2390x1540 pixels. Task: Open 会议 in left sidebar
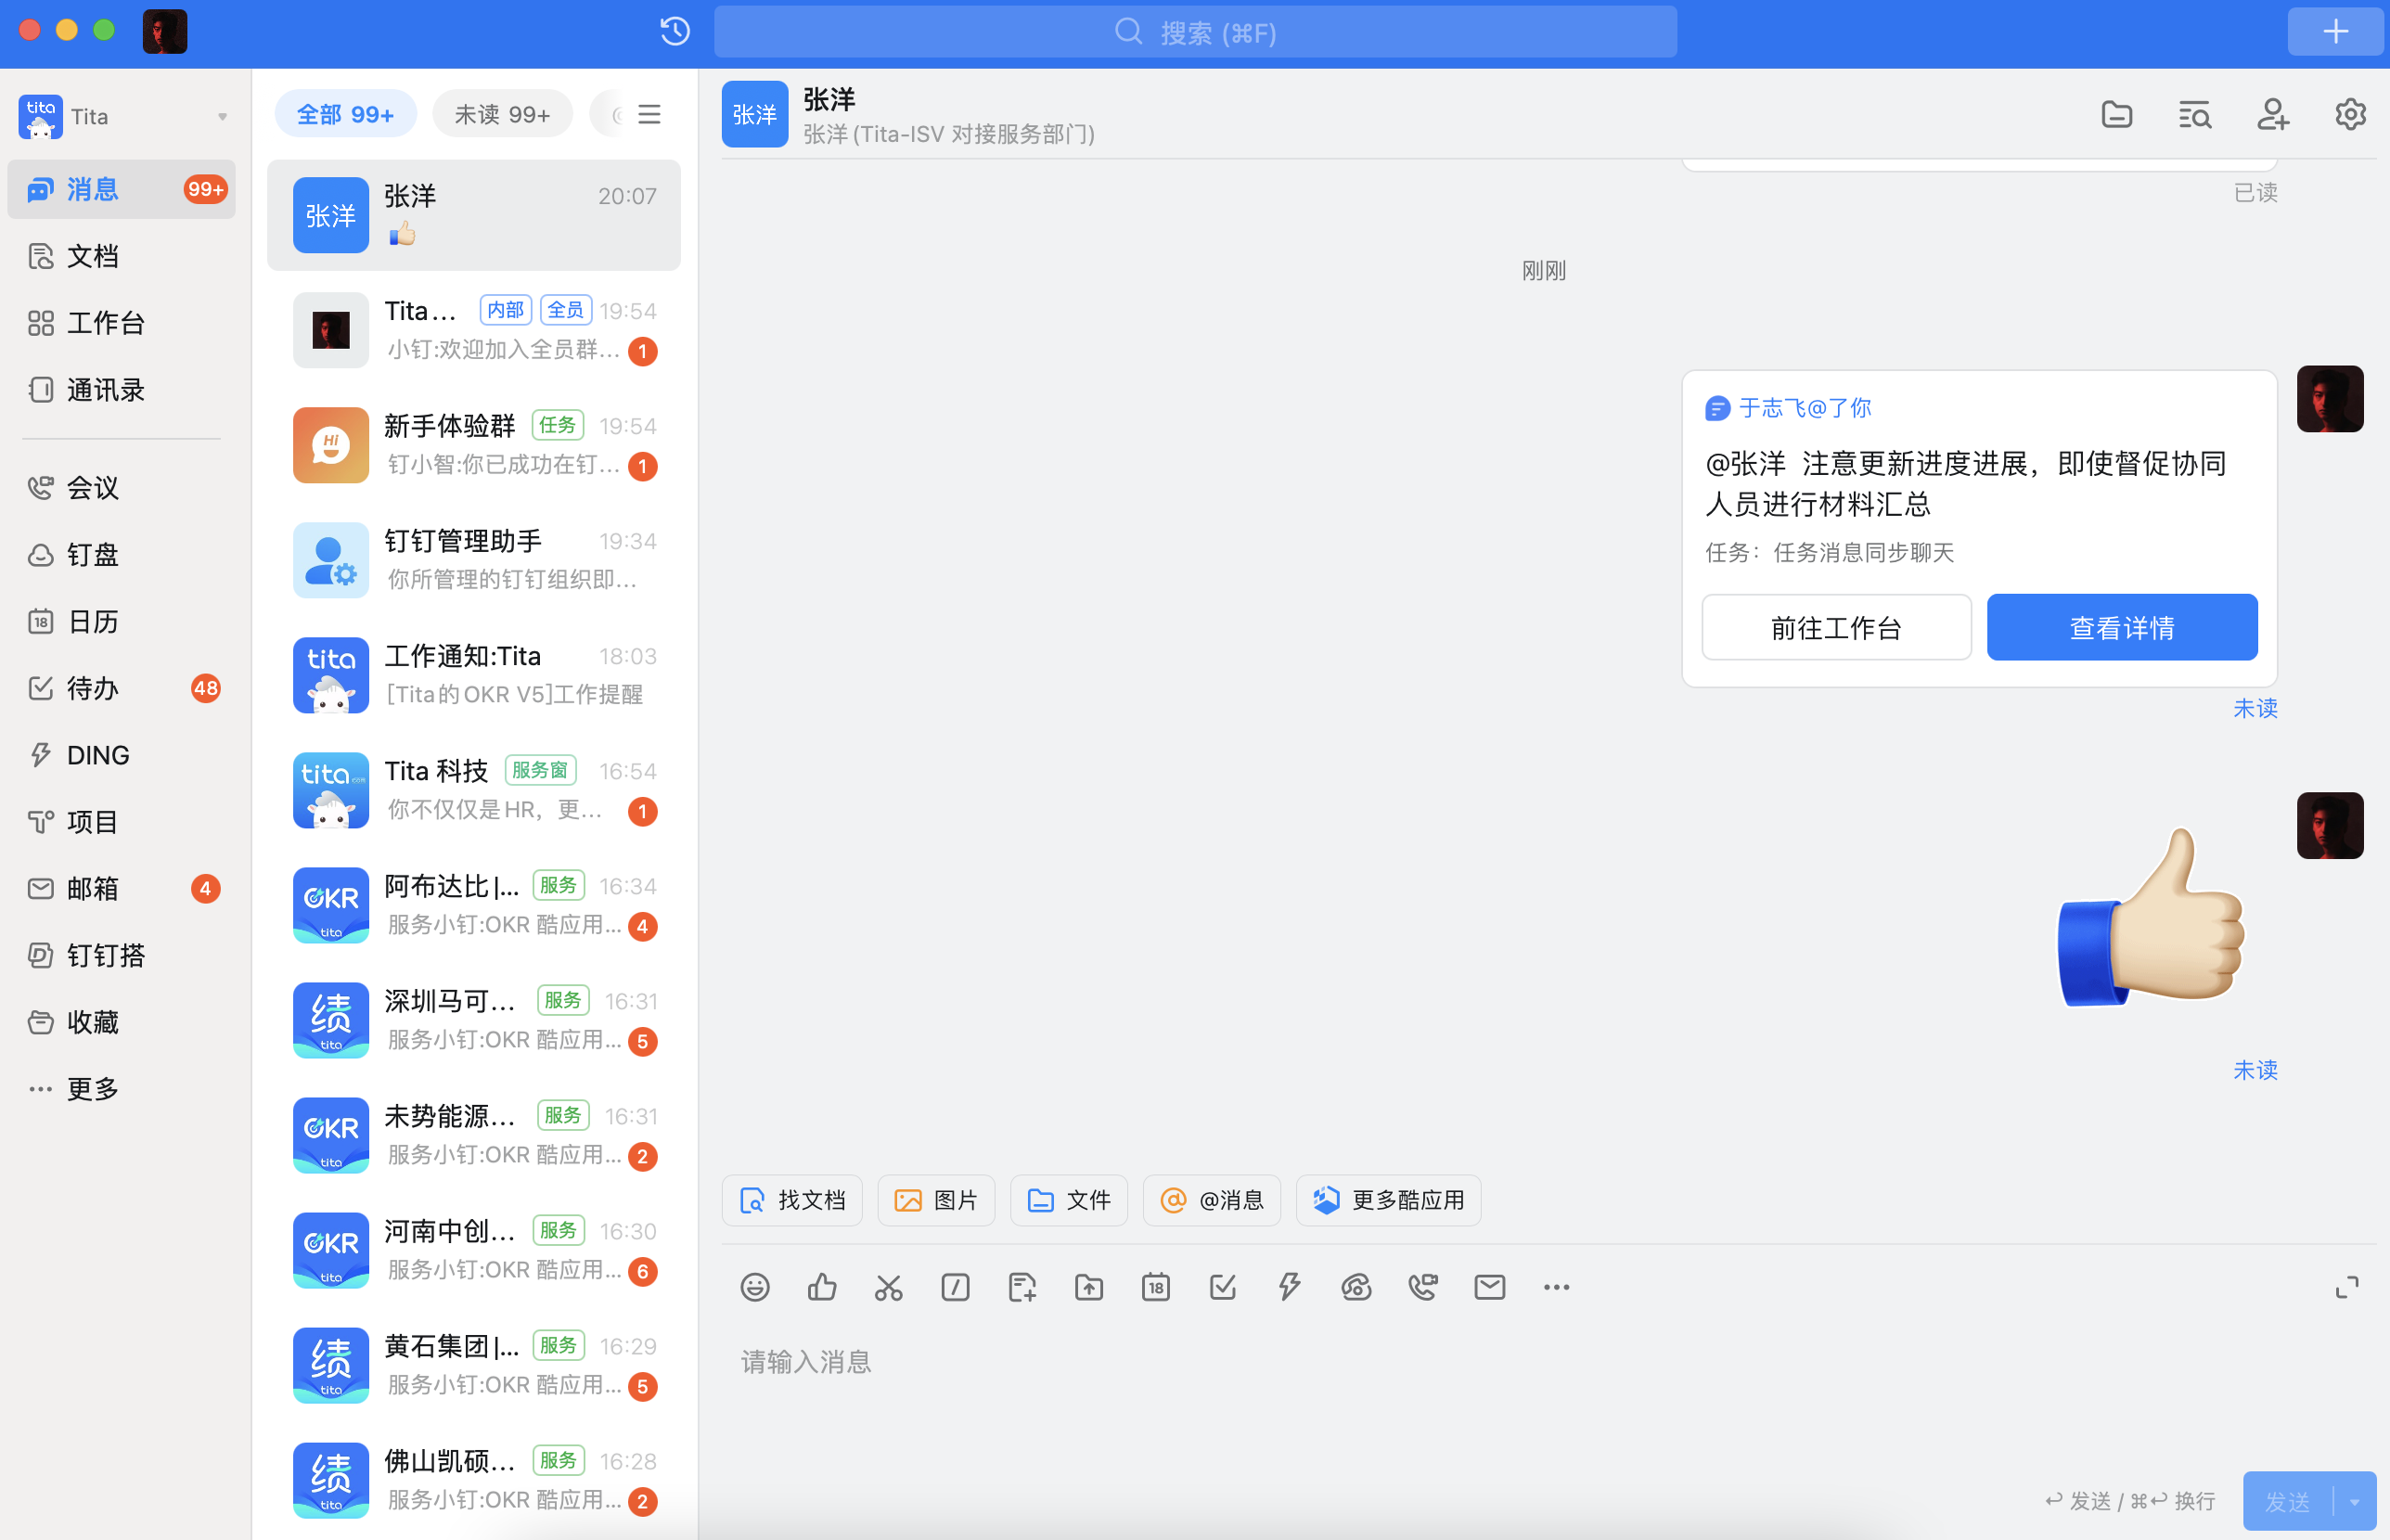(122, 488)
